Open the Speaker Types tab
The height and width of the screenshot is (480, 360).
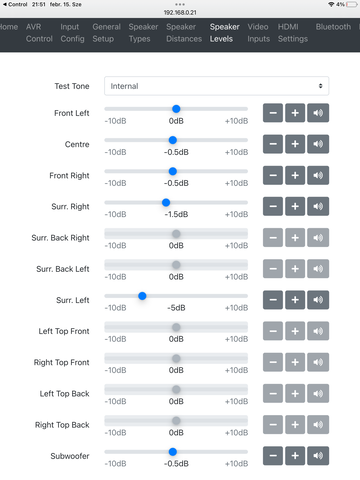coord(143,33)
